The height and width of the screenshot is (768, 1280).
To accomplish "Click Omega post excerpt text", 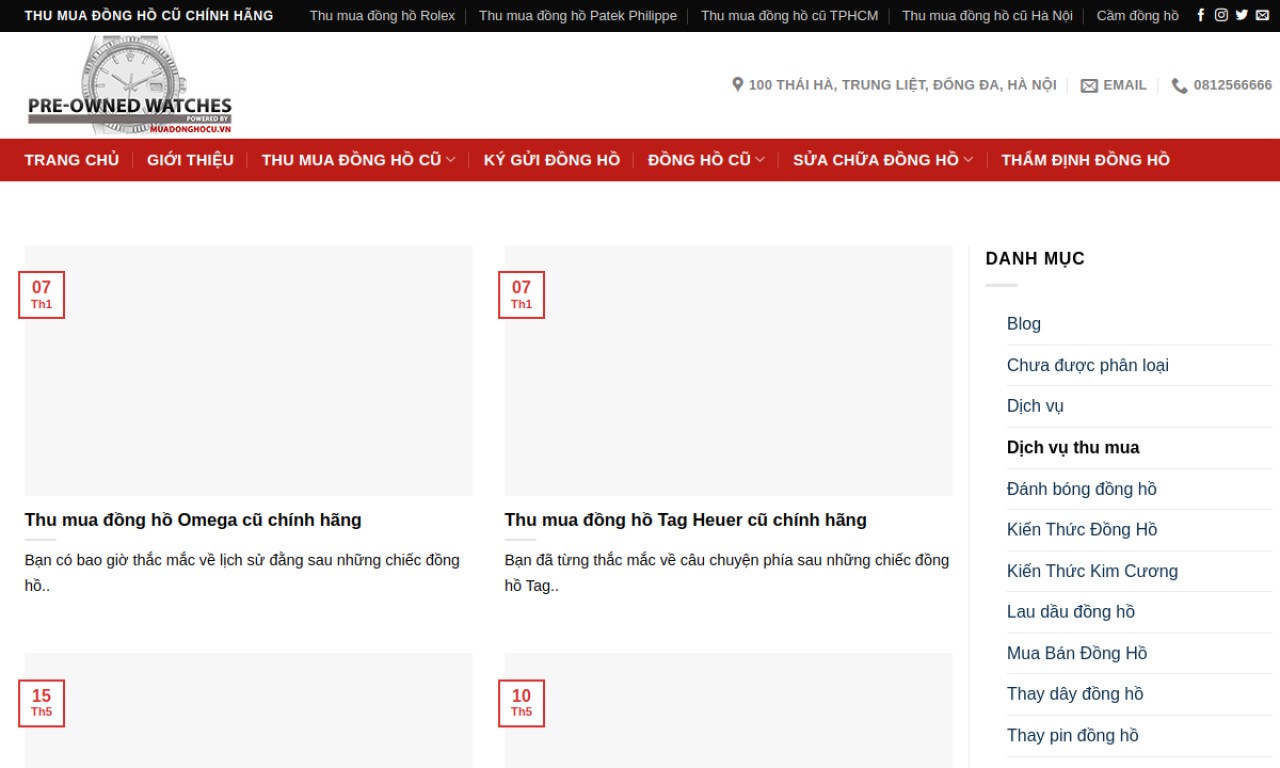I will tap(242, 573).
